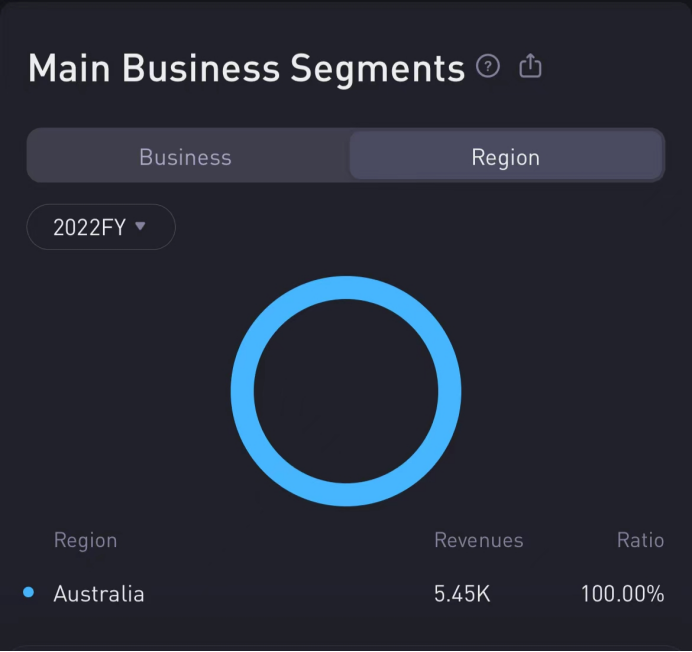Click the blue Australia legend dot

[x=28, y=593]
